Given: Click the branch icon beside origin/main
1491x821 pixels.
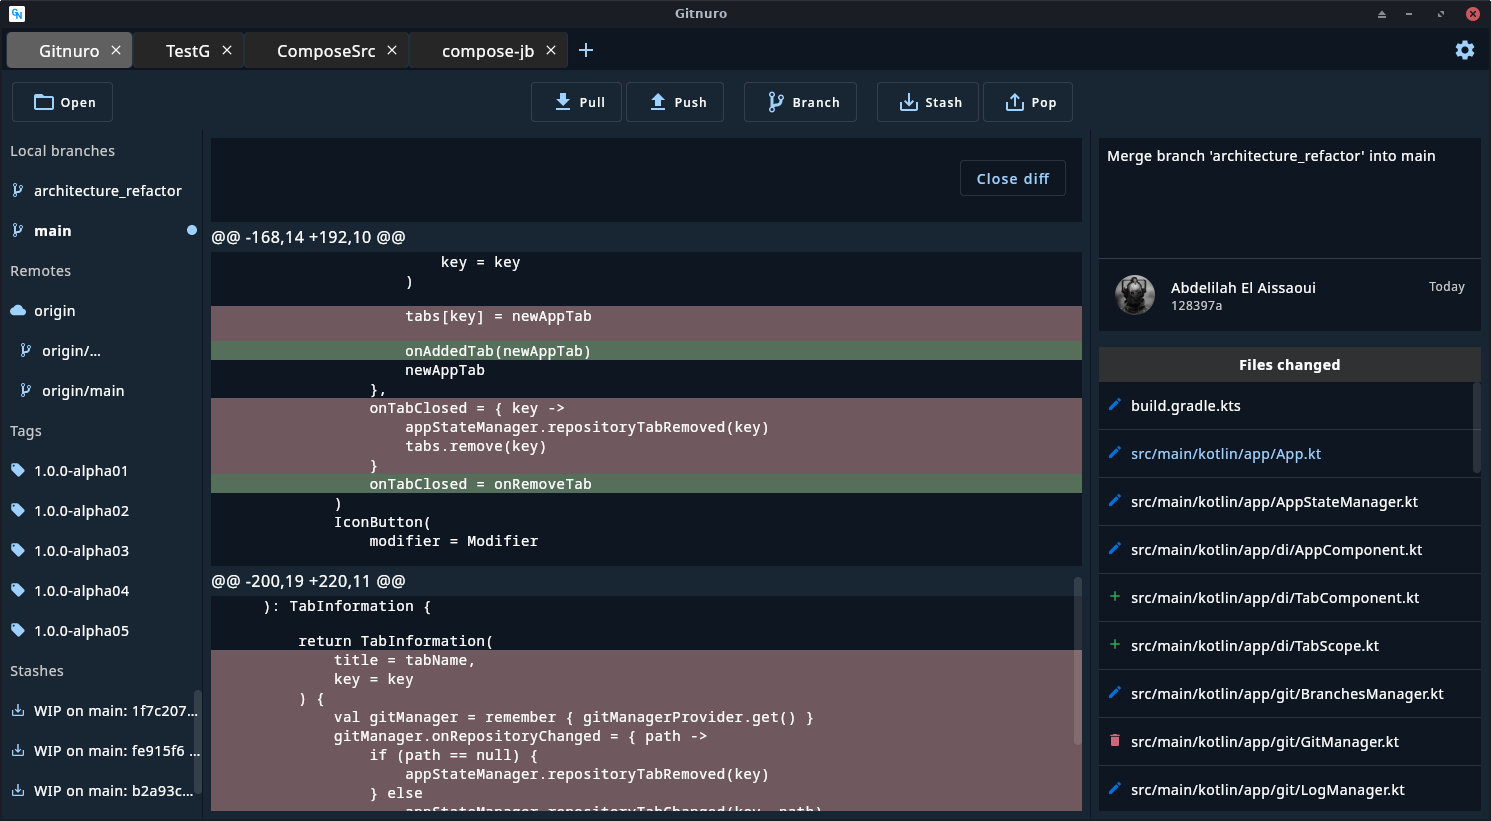Looking at the screenshot, I should point(25,390).
